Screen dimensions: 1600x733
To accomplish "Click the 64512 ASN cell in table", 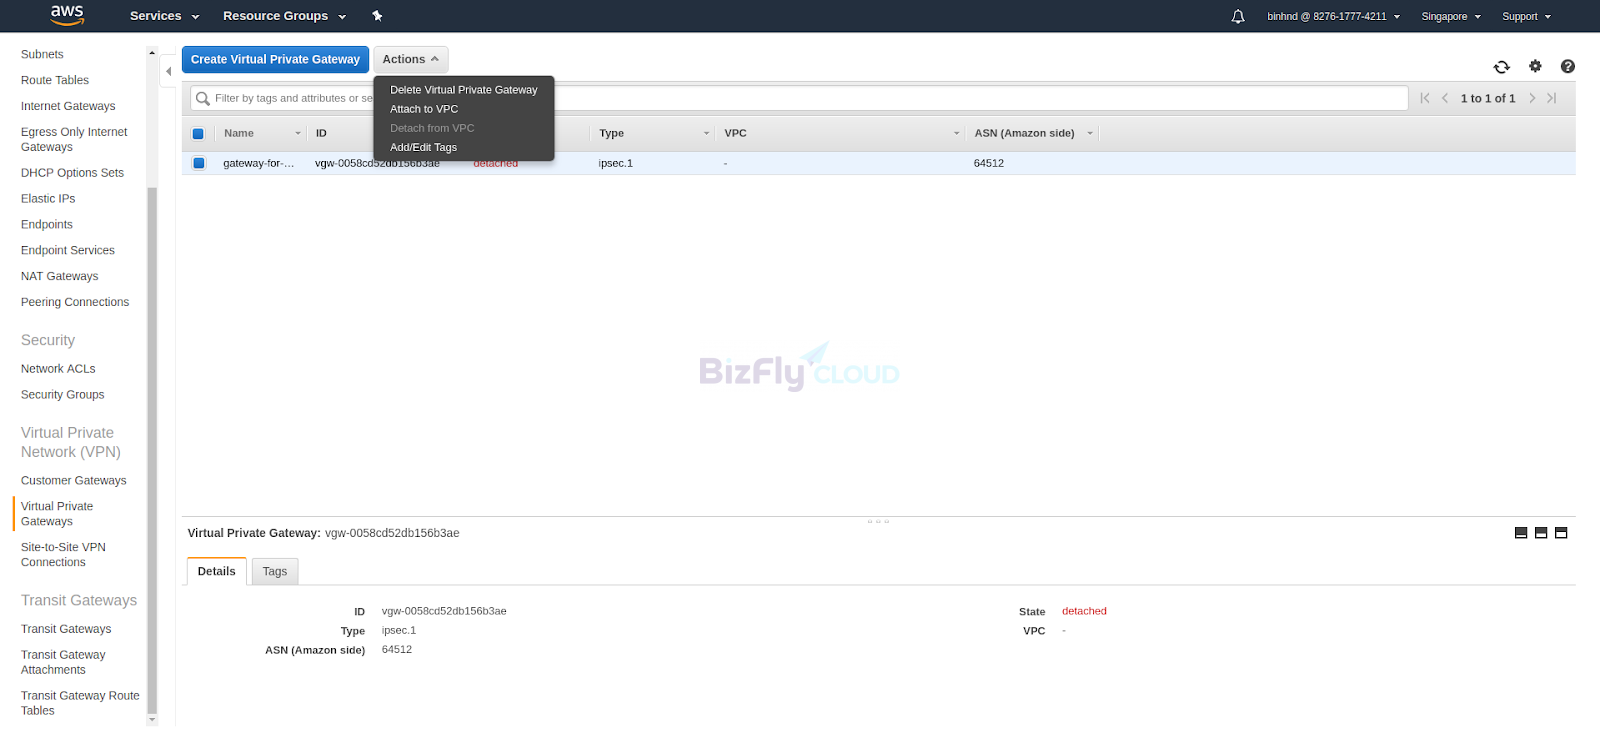I will 989,163.
